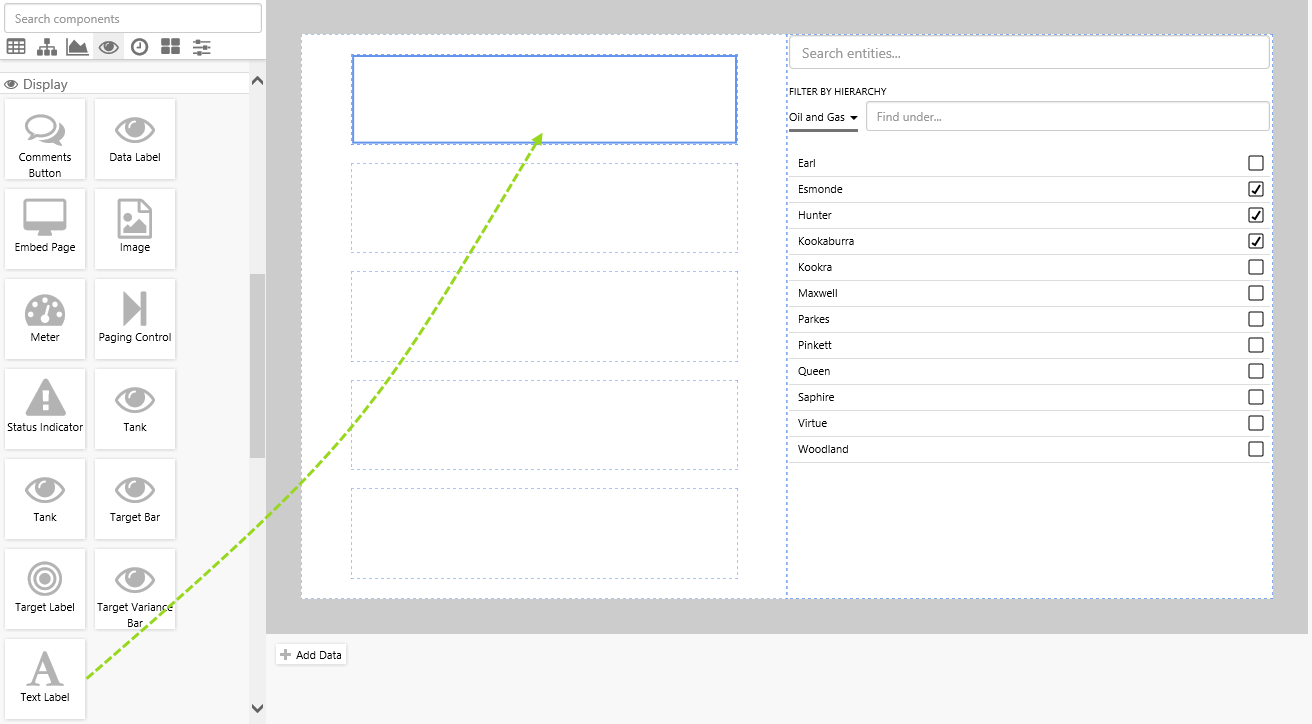Screen dimensions: 1312x724
Task: Tick the Woodland checkbox
Action: pyautogui.click(x=1256, y=449)
